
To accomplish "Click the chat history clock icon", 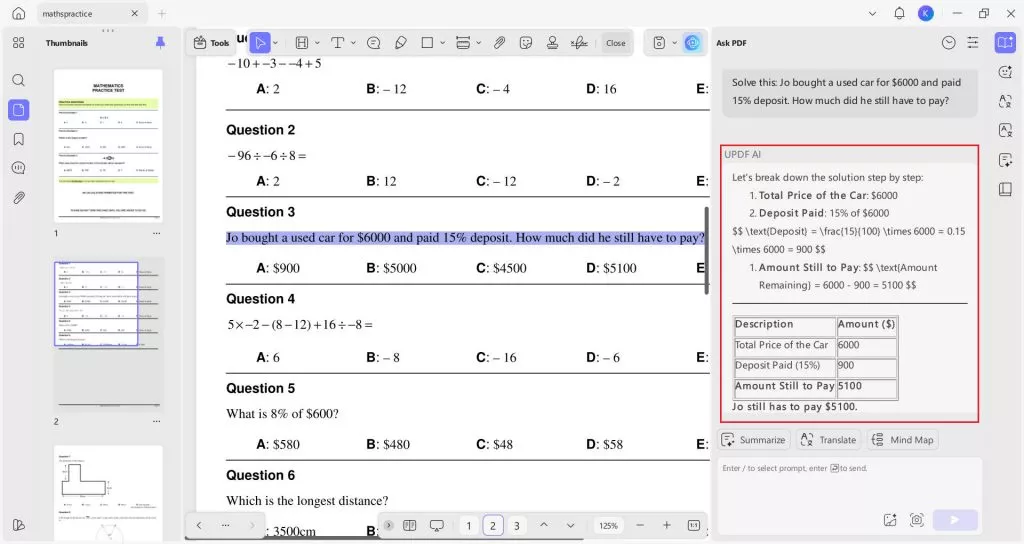I will [948, 43].
